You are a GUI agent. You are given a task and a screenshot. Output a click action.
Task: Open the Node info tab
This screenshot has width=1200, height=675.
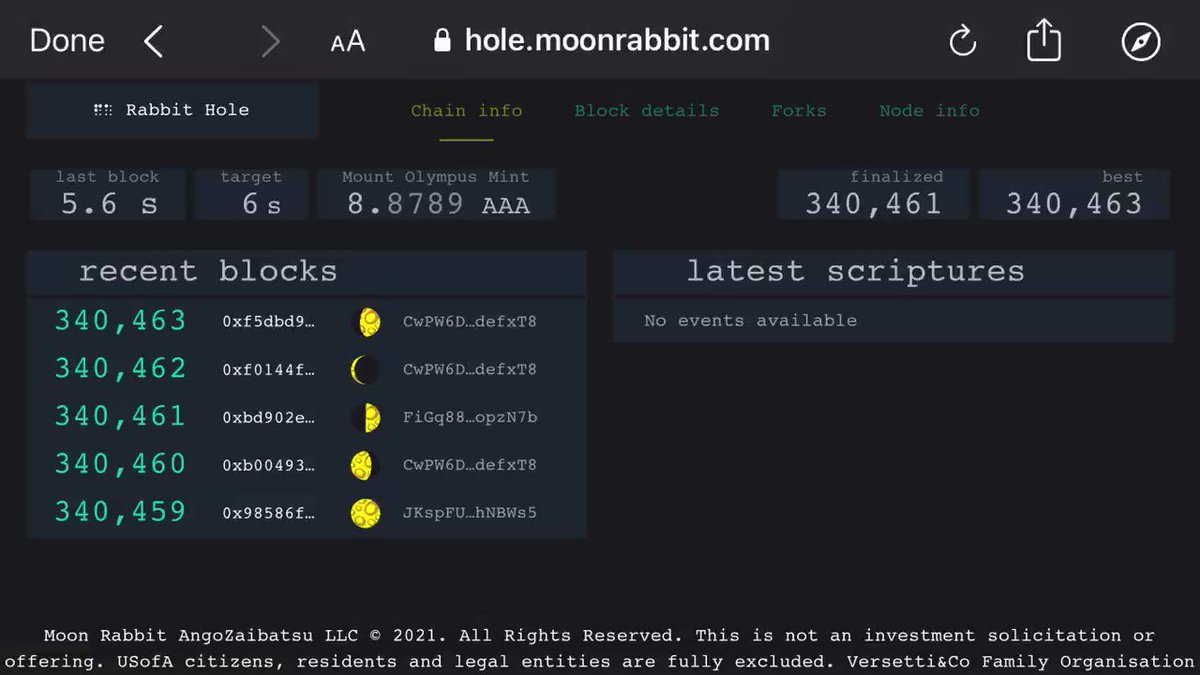[929, 110]
